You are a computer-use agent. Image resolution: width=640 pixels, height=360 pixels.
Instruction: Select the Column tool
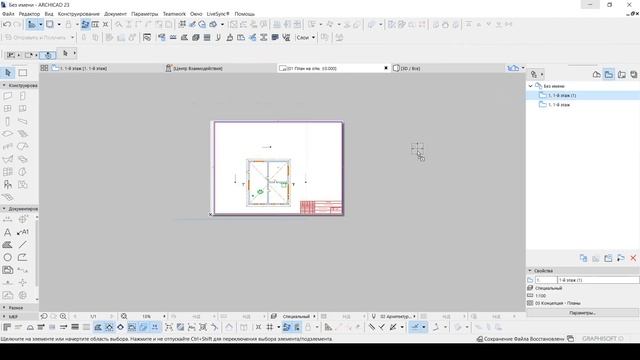tap(8, 121)
